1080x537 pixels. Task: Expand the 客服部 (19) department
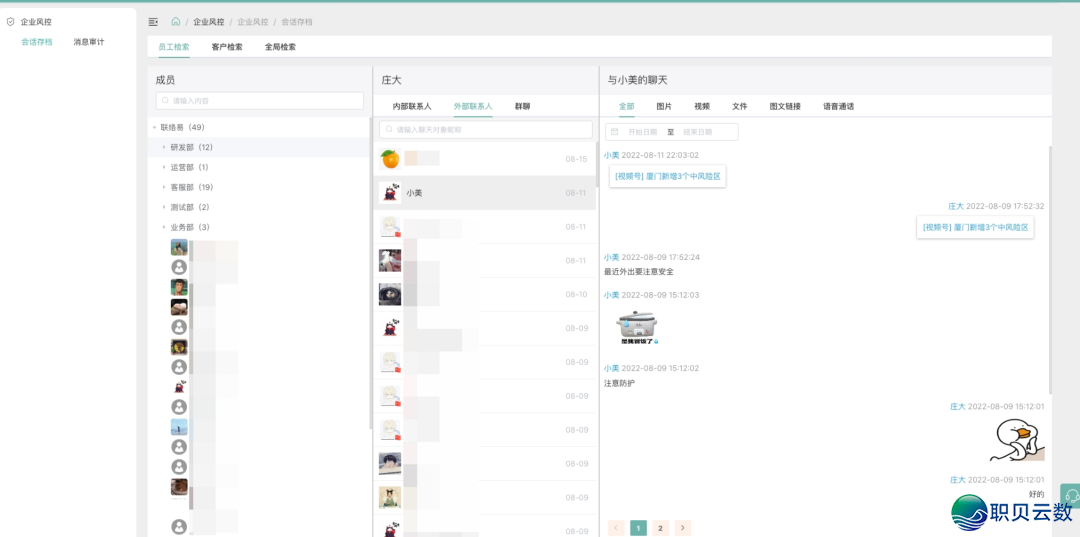click(164, 187)
